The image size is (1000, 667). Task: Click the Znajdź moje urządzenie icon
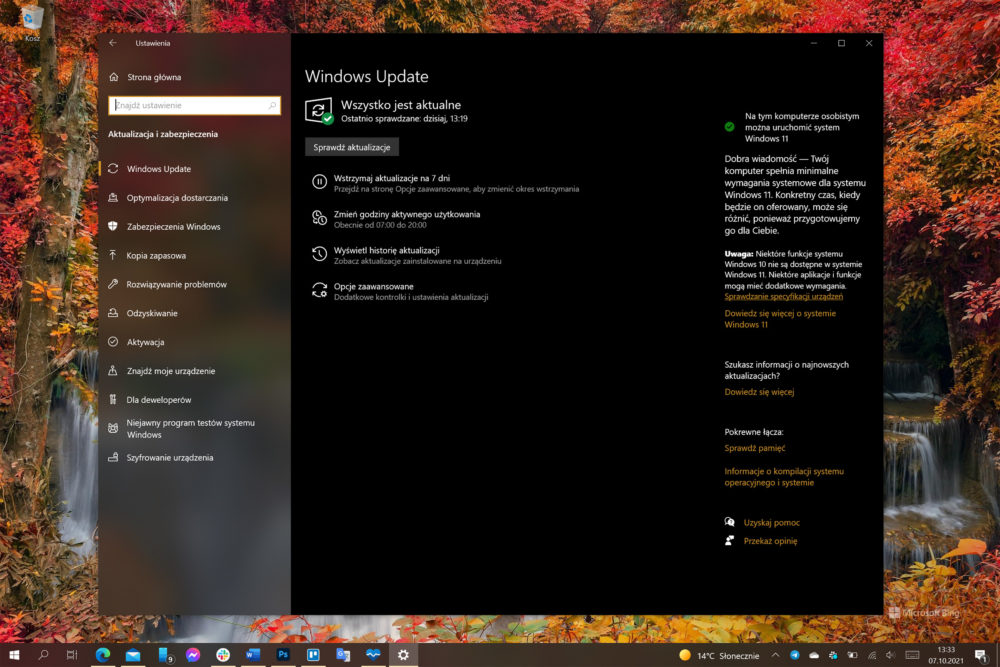pos(113,370)
